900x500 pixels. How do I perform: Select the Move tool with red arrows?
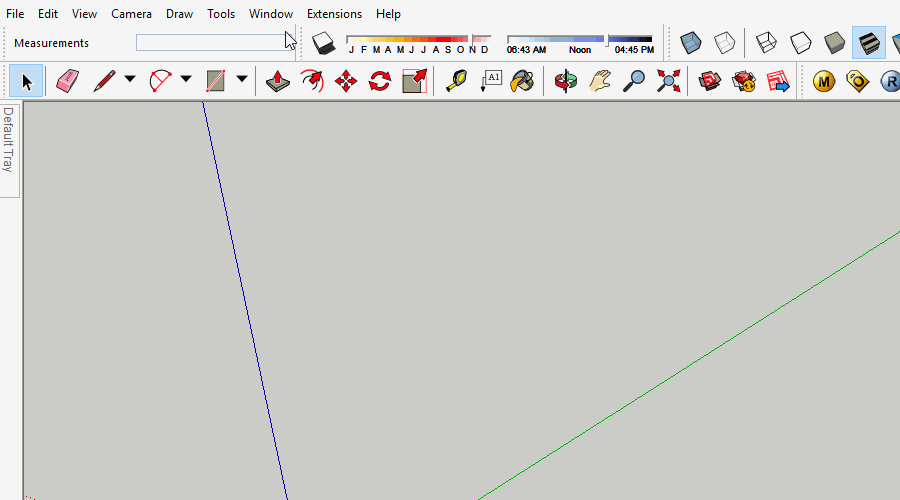coord(346,81)
